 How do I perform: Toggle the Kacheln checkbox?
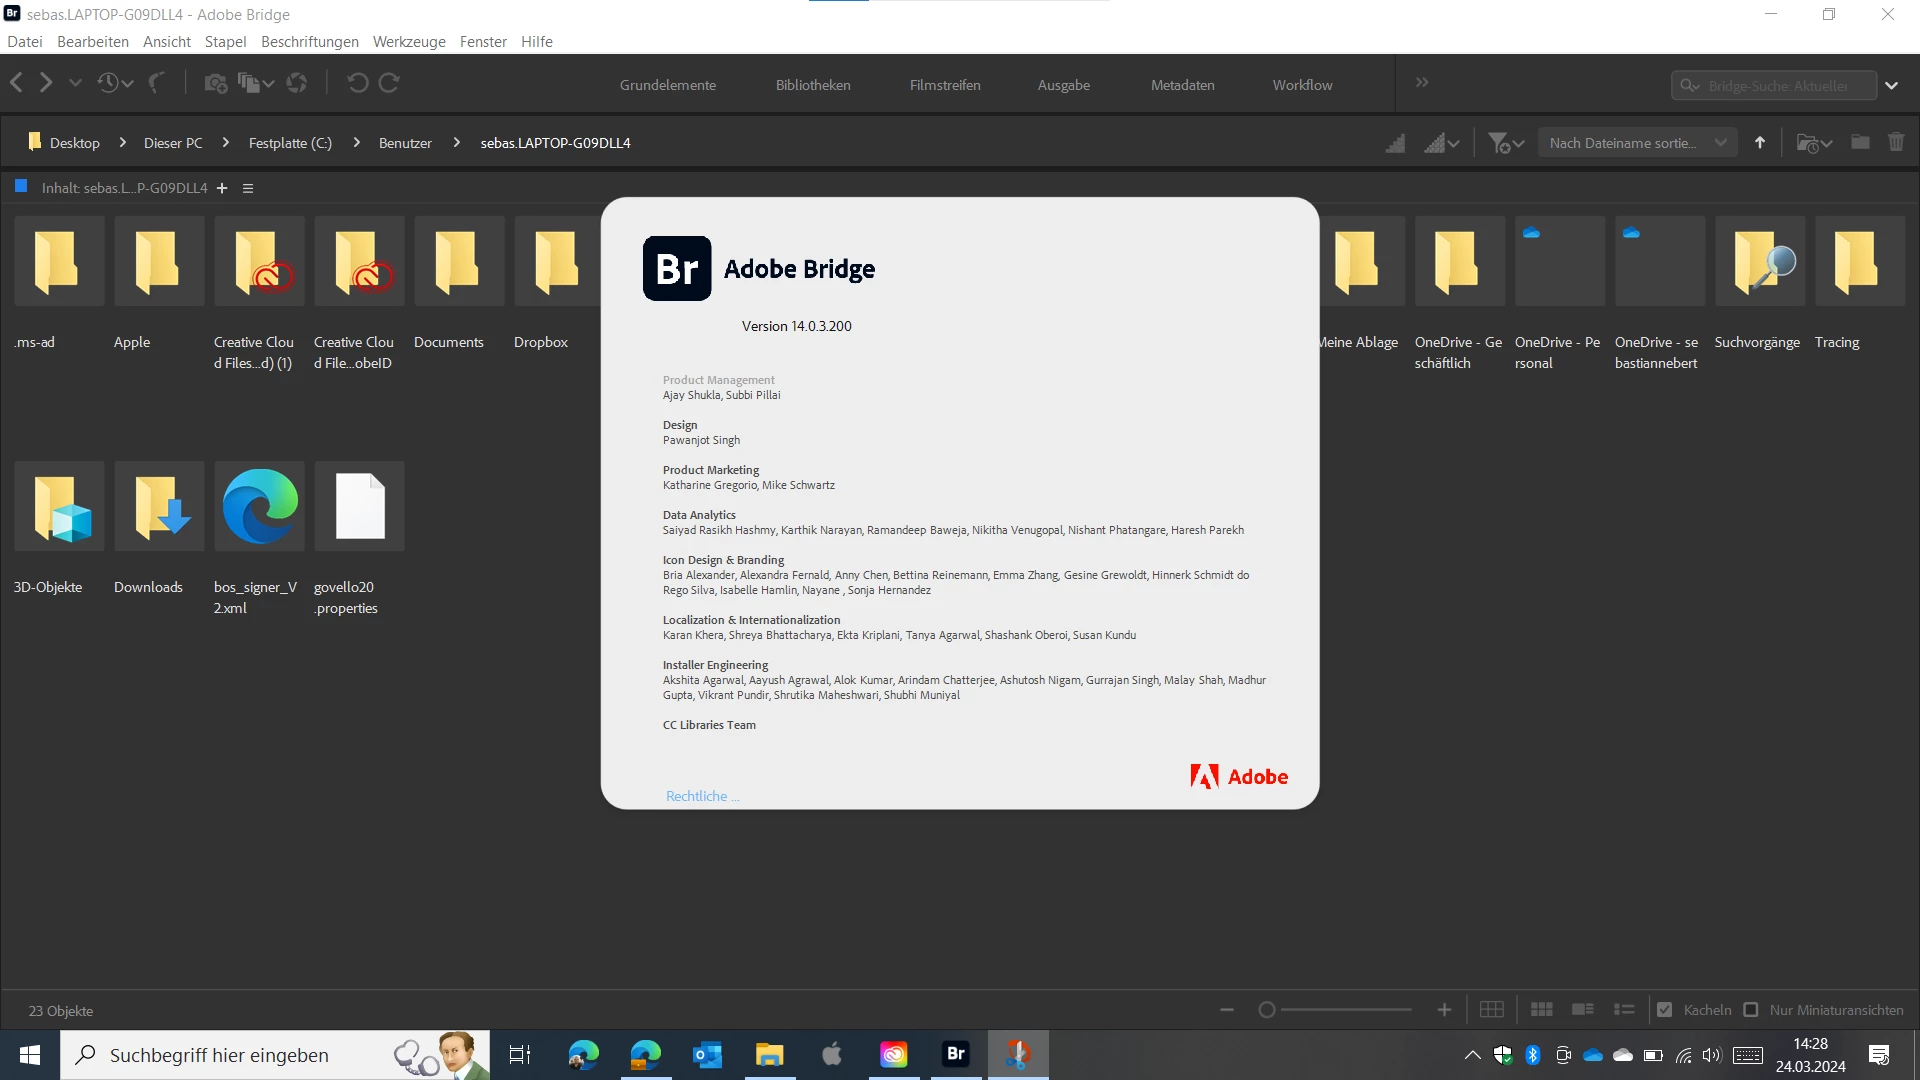pyautogui.click(x=1665, y=1010)
